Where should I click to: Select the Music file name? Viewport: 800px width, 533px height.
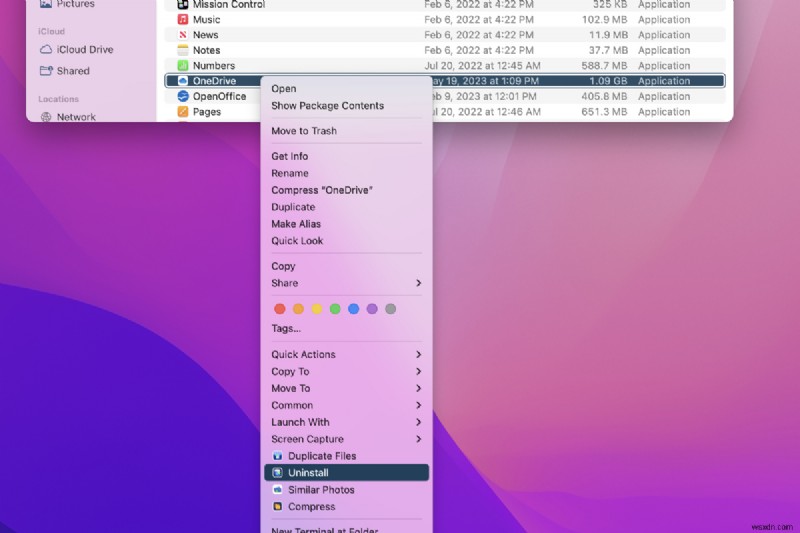tap(207, 19)
